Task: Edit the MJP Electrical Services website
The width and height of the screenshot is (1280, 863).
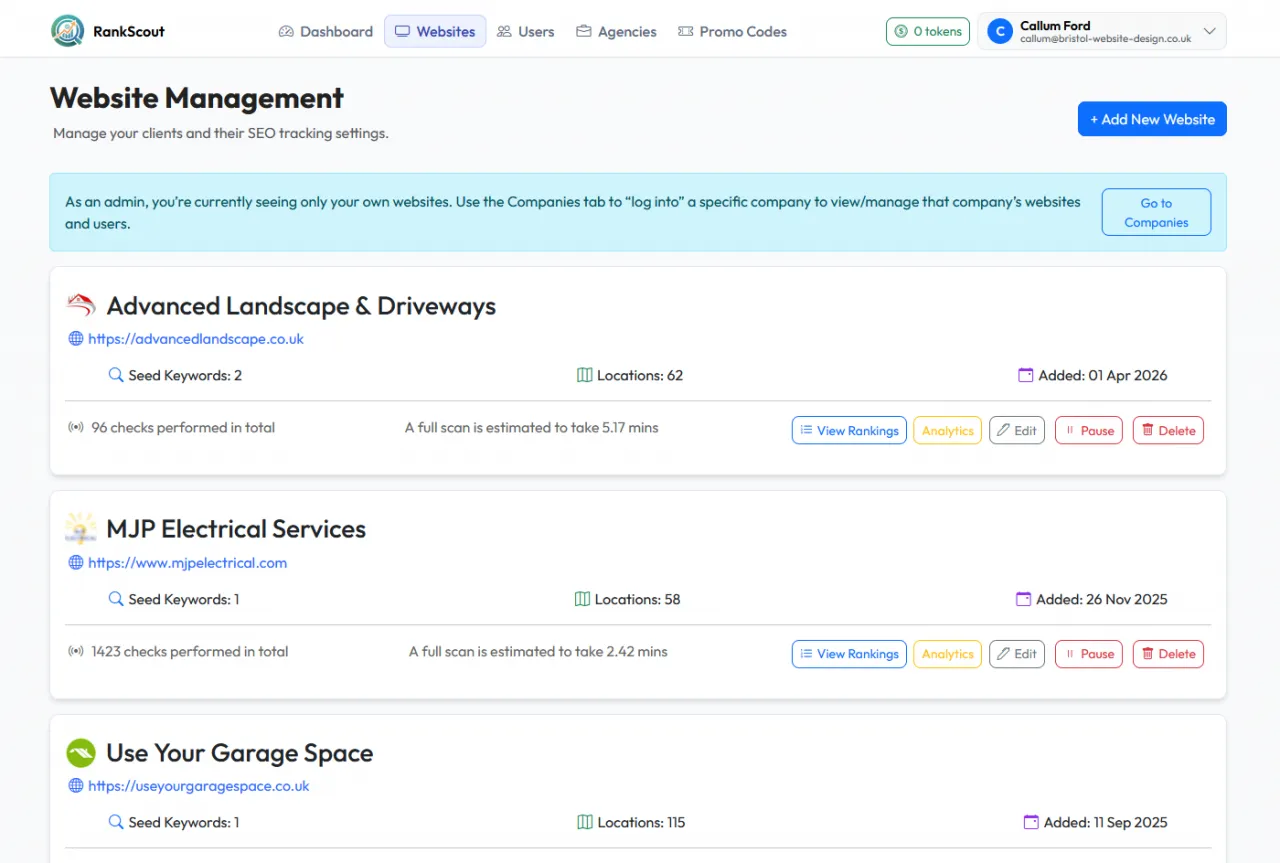Action: [1017, 654]
